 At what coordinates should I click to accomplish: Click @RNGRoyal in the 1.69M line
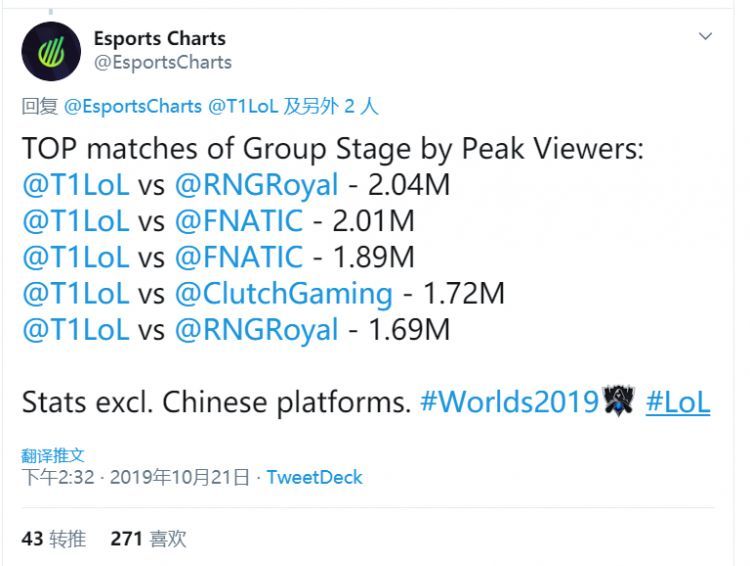tap(256, 330)
